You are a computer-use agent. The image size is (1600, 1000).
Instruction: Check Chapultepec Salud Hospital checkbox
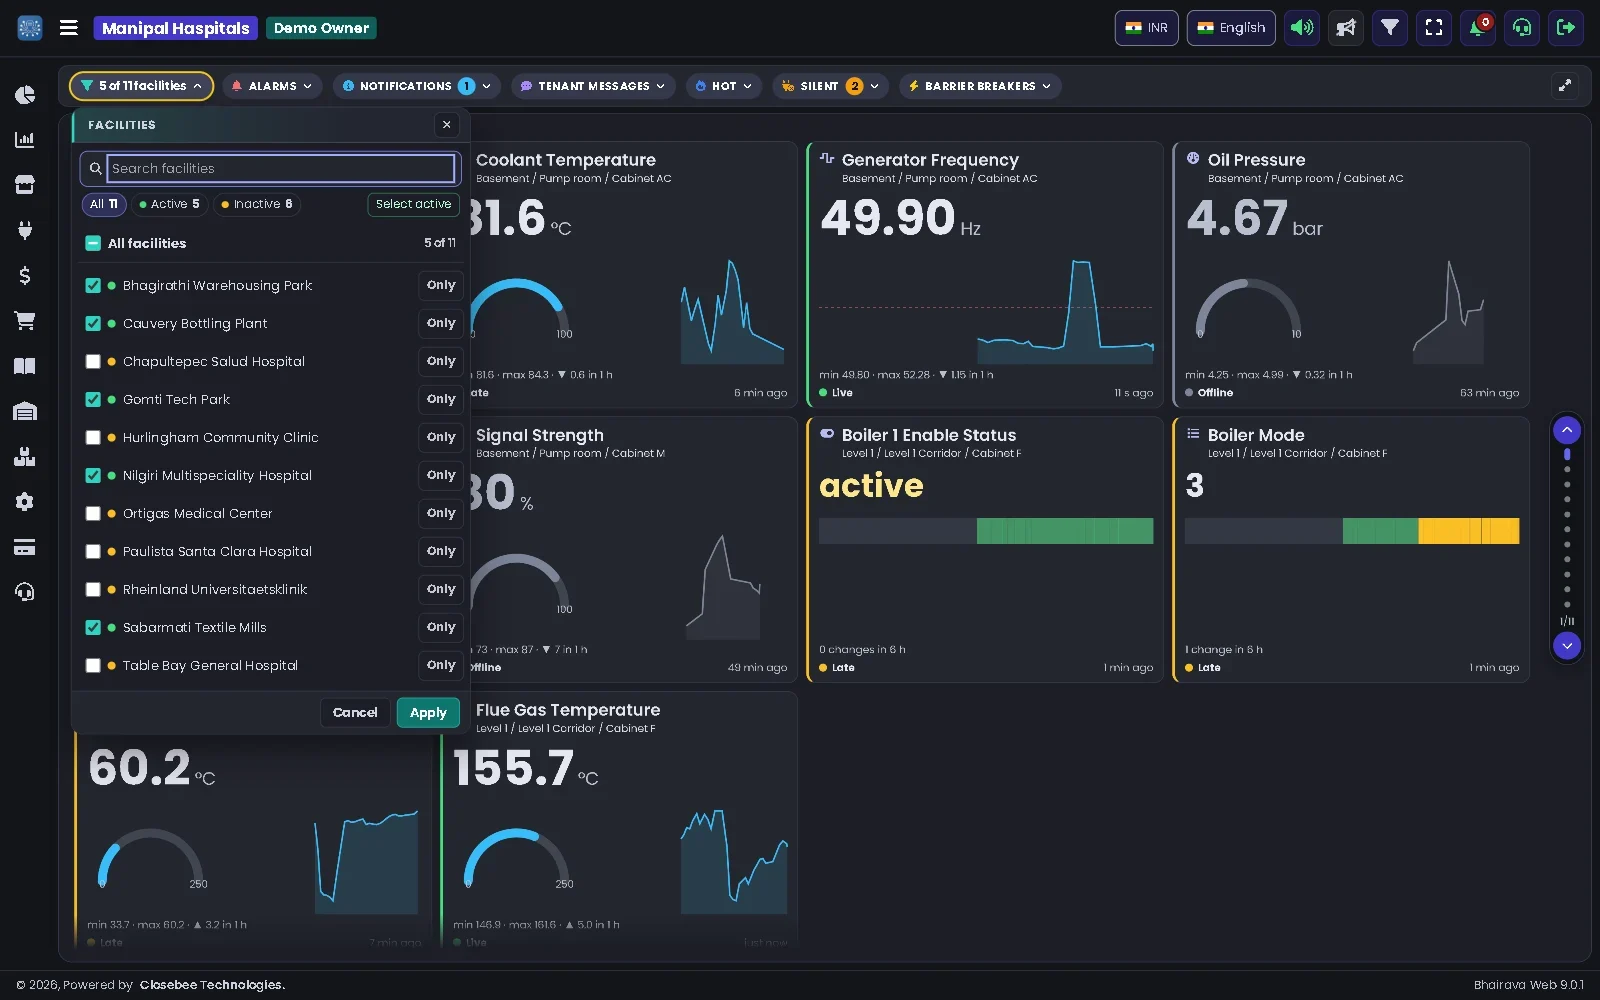pos(93,362)
